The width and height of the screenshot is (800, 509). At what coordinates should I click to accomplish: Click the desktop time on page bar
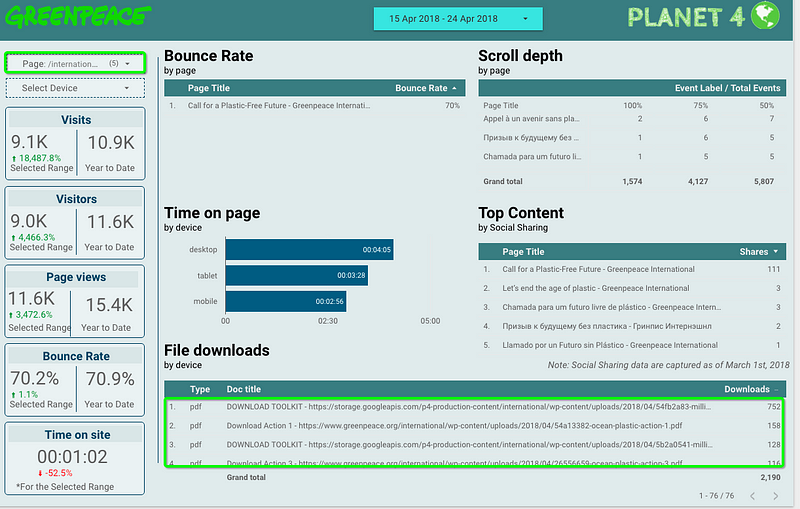click(x=309, y=249)
